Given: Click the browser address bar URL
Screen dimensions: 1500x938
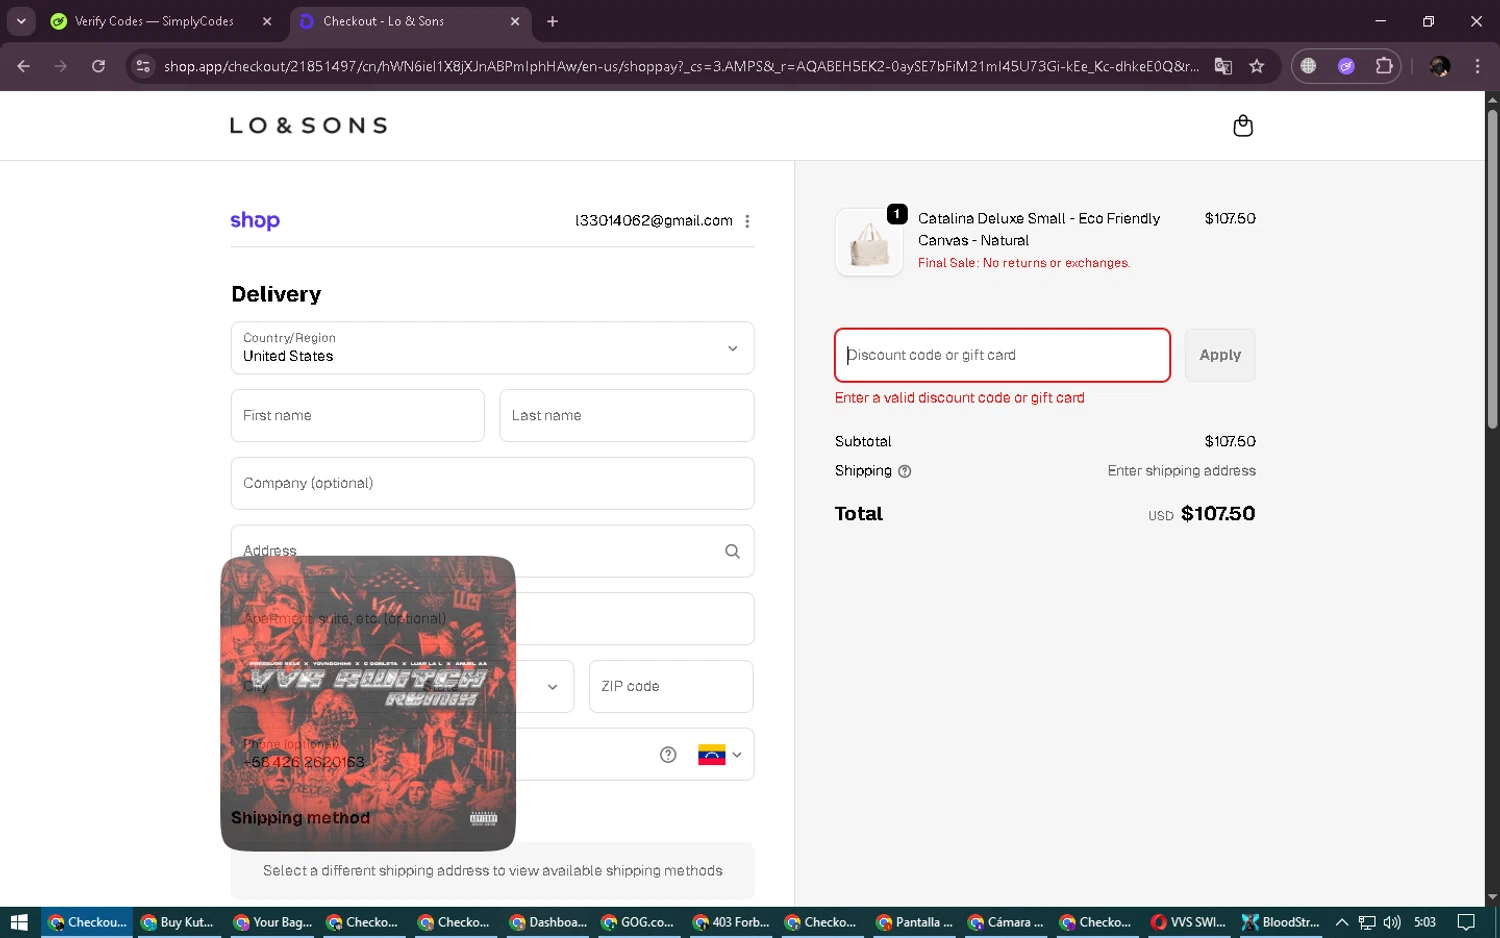Looking at the screenshot, I should coord(681,66).
